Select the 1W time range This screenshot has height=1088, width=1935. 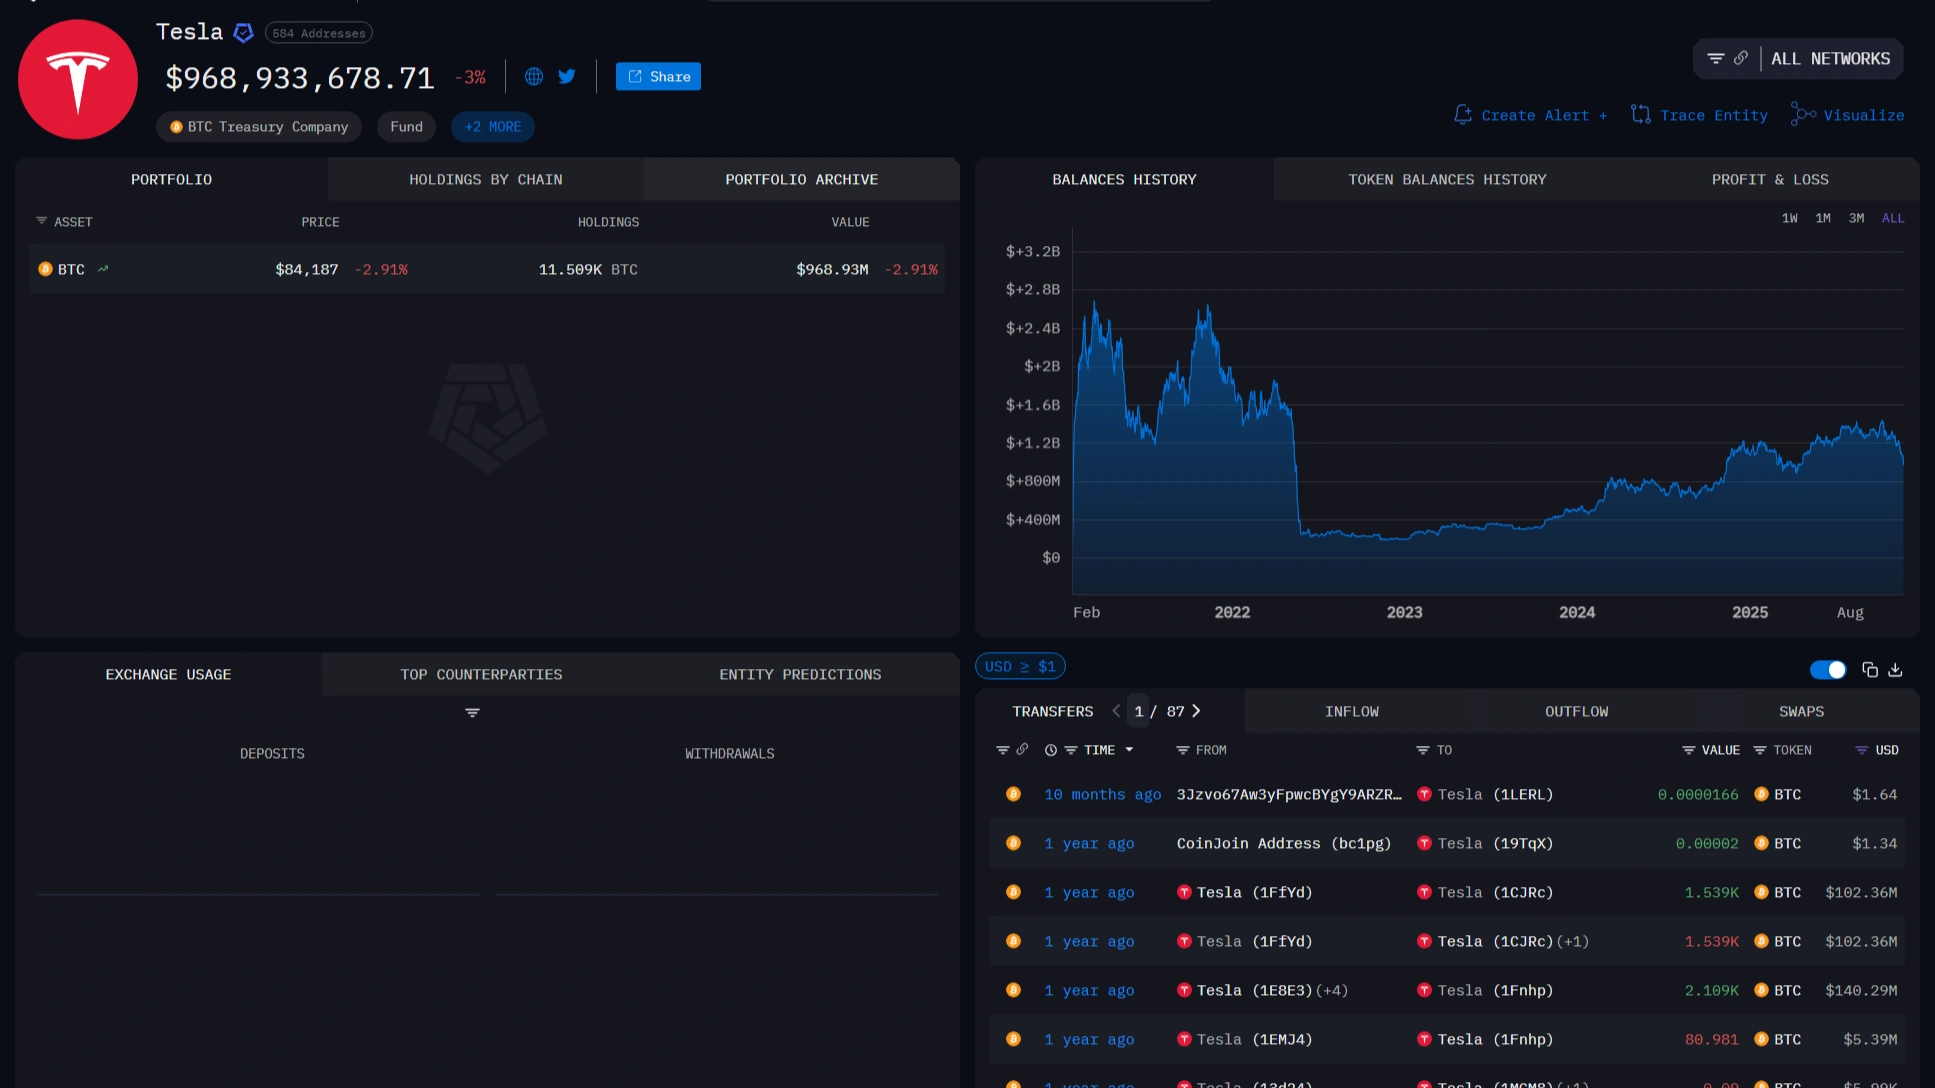[x=1789, y=218]
